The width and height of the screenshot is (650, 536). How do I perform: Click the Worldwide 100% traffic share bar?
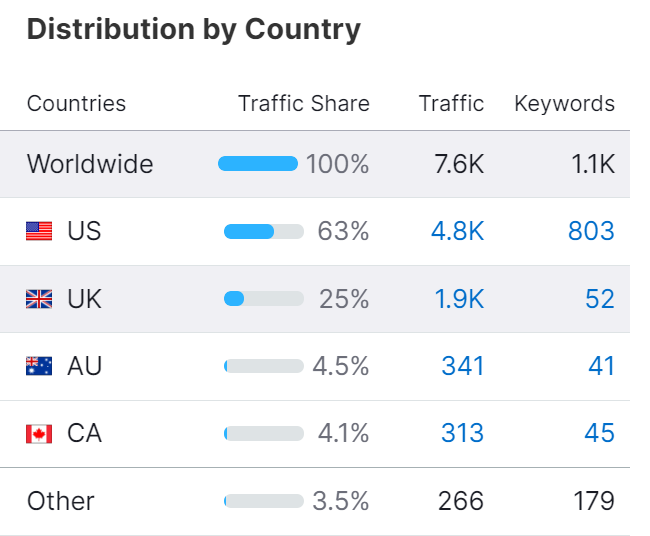click(258, 164)
